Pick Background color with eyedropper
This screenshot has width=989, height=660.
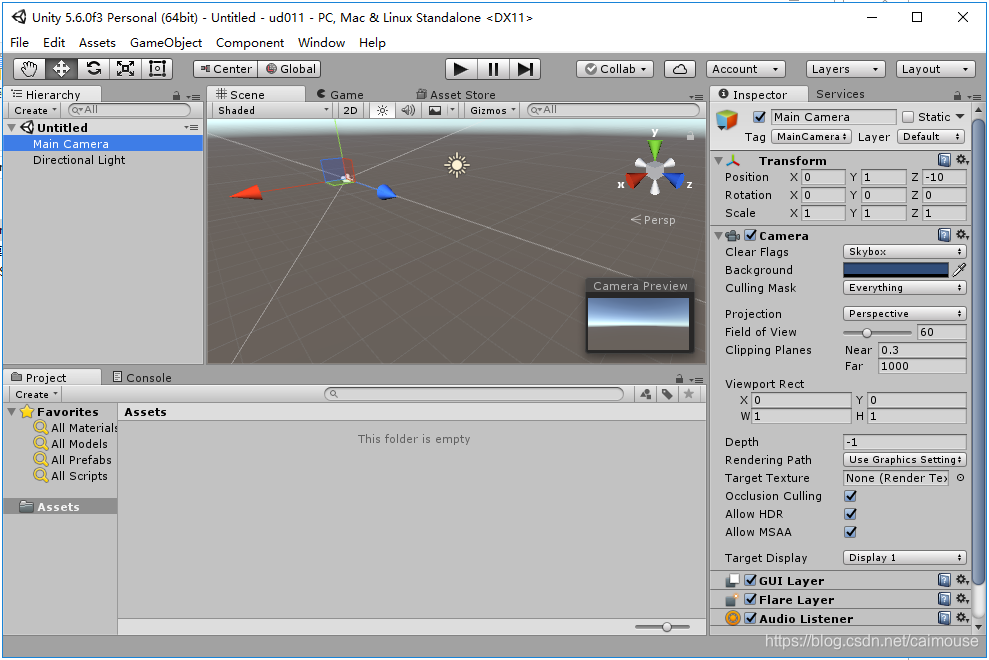coord(959,270)
